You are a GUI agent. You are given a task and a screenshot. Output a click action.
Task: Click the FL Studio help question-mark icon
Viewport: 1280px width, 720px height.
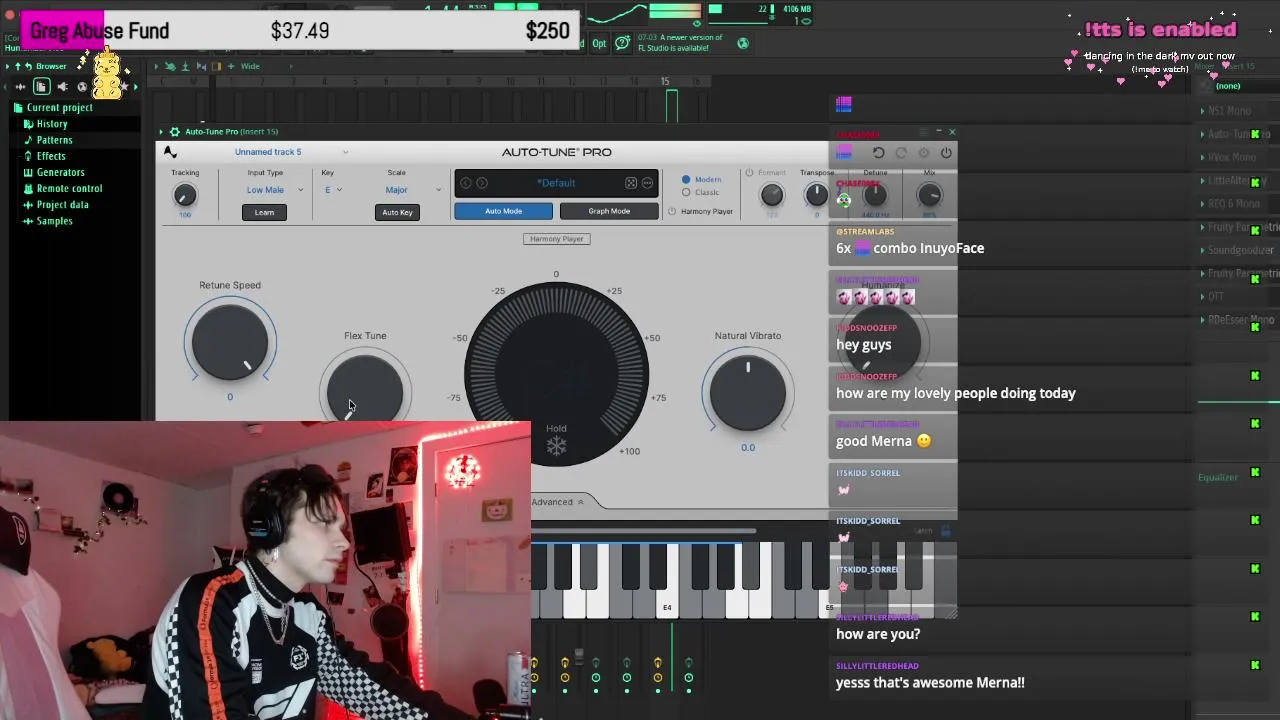(623, 43)
